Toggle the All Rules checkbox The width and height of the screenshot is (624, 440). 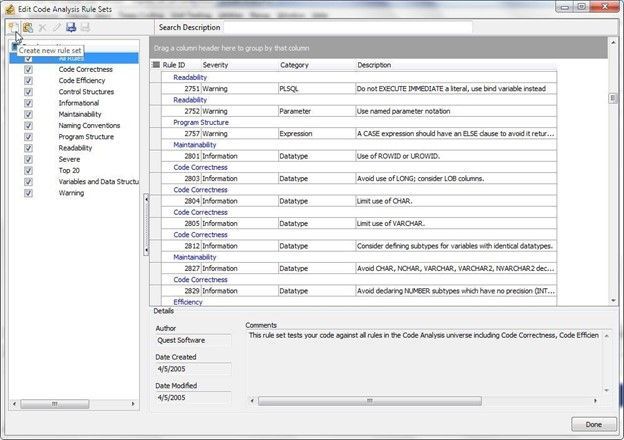pos(28,58)
